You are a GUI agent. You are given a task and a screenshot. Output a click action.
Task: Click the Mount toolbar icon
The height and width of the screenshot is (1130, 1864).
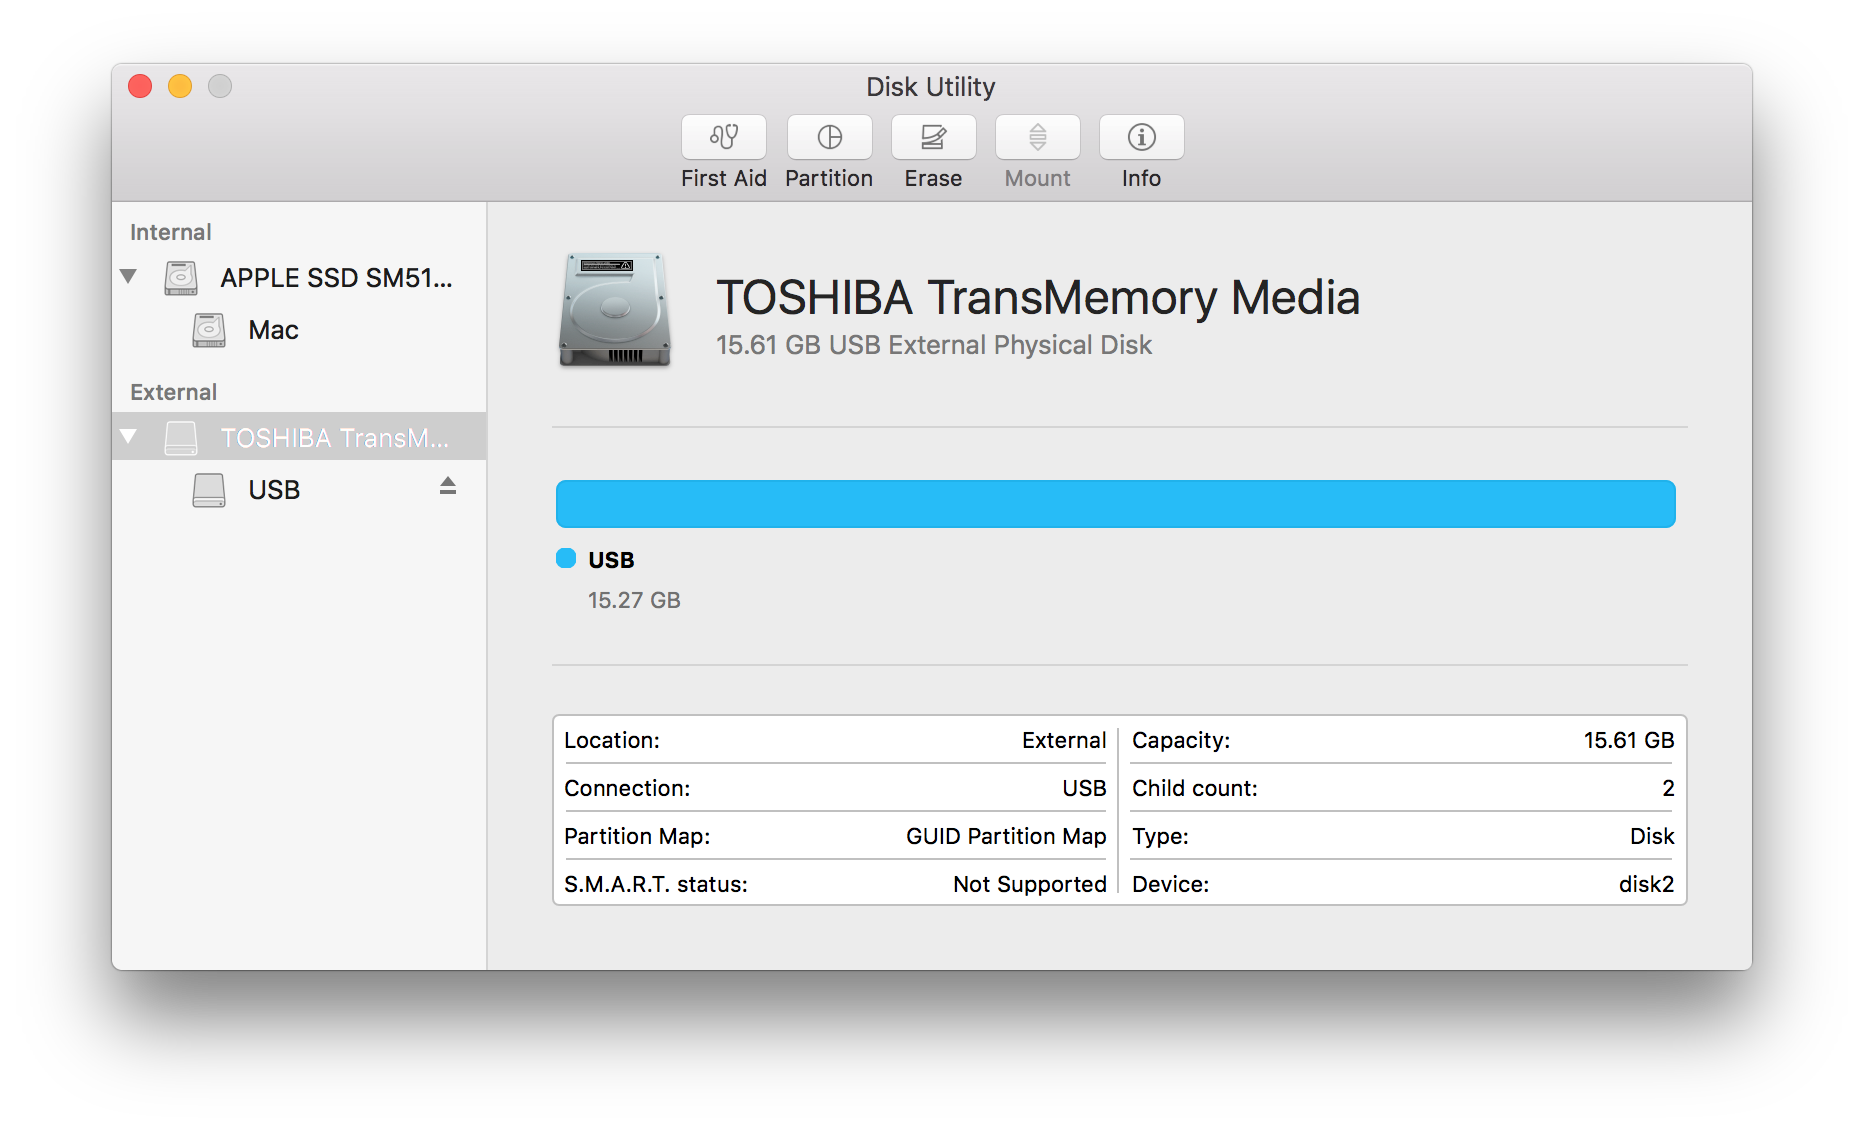click(1037, 138)
